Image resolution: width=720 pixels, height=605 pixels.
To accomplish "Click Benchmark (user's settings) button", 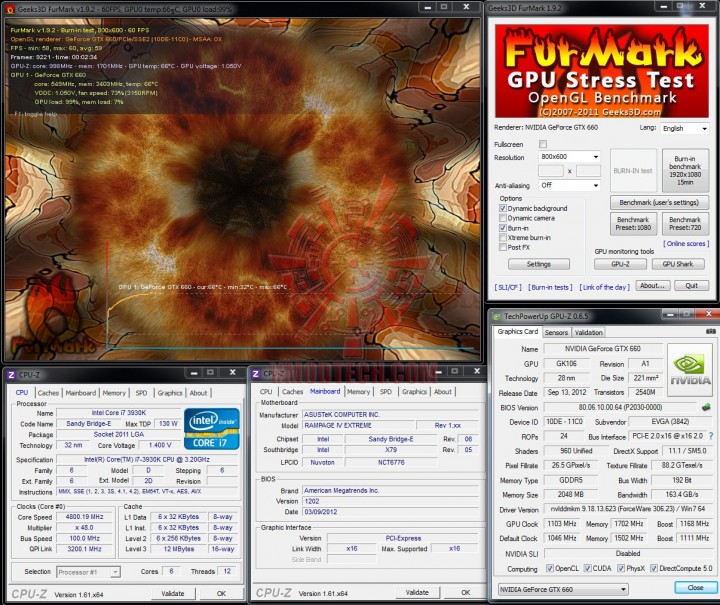I will pos(659,202).
